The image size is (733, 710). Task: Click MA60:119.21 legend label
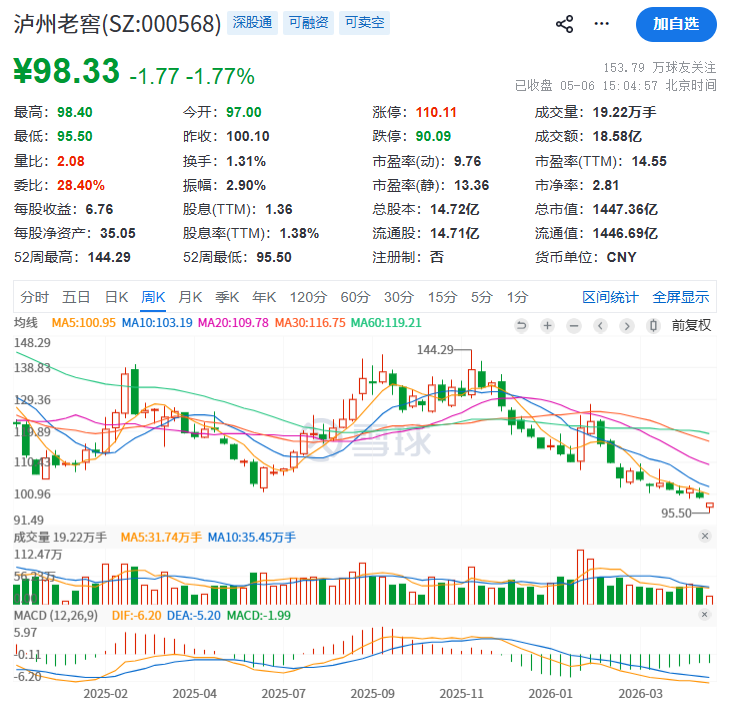[x=386, y=323]
